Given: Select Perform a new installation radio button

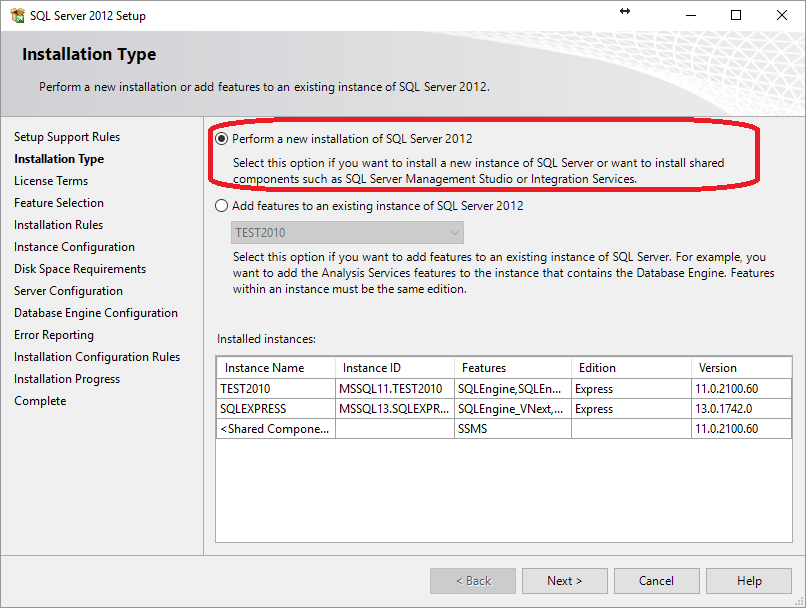Looking at the screenshot, I should click(221, 139).
